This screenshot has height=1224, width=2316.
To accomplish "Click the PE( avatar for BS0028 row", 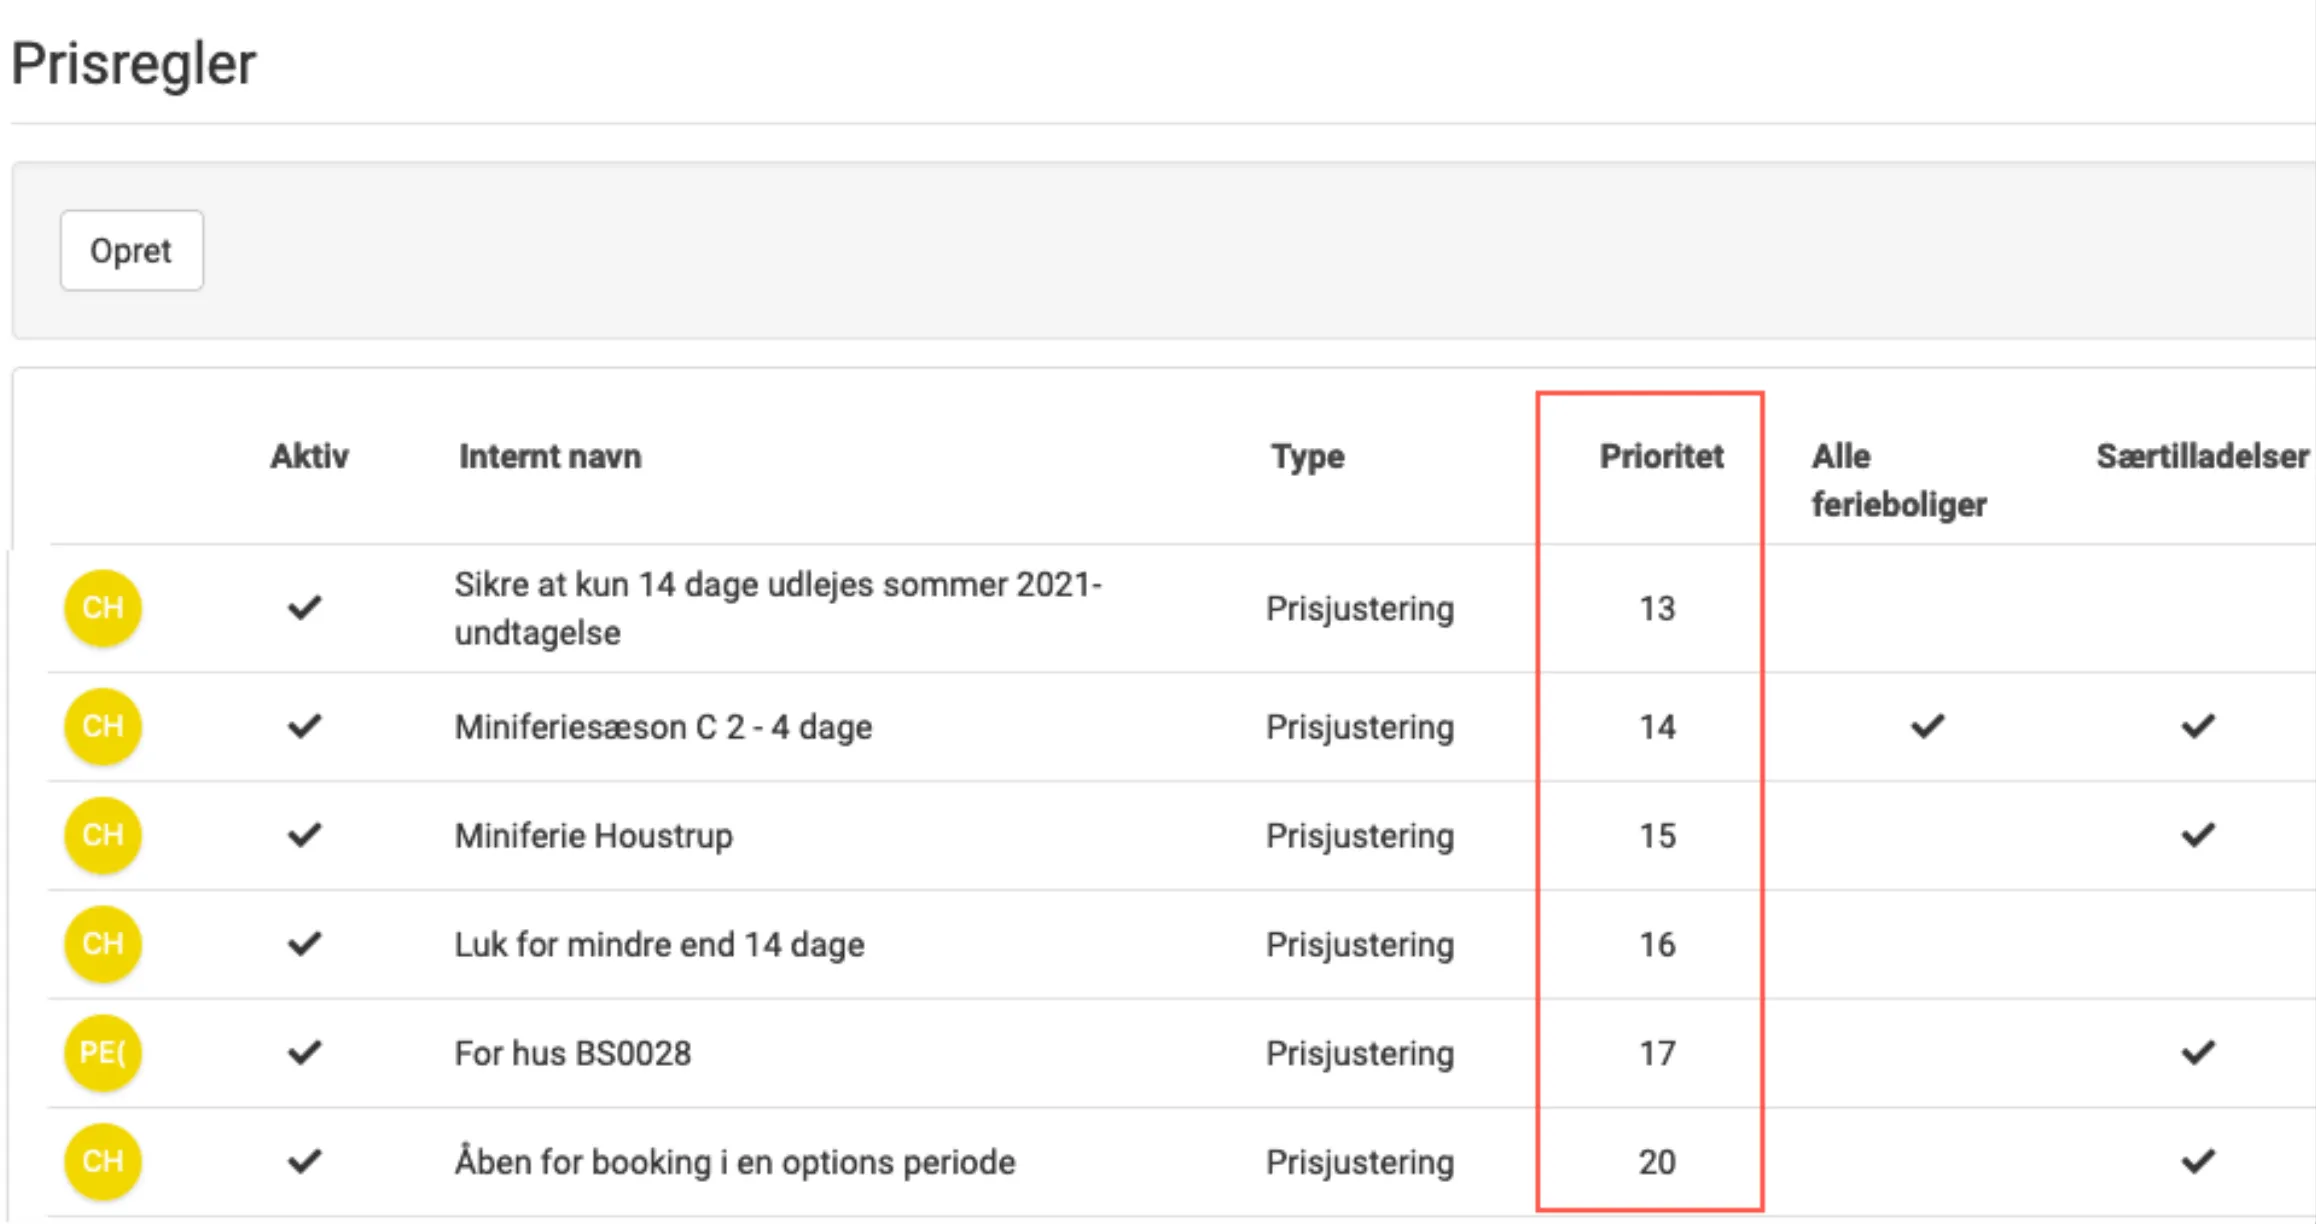I will coord(102,1053).
